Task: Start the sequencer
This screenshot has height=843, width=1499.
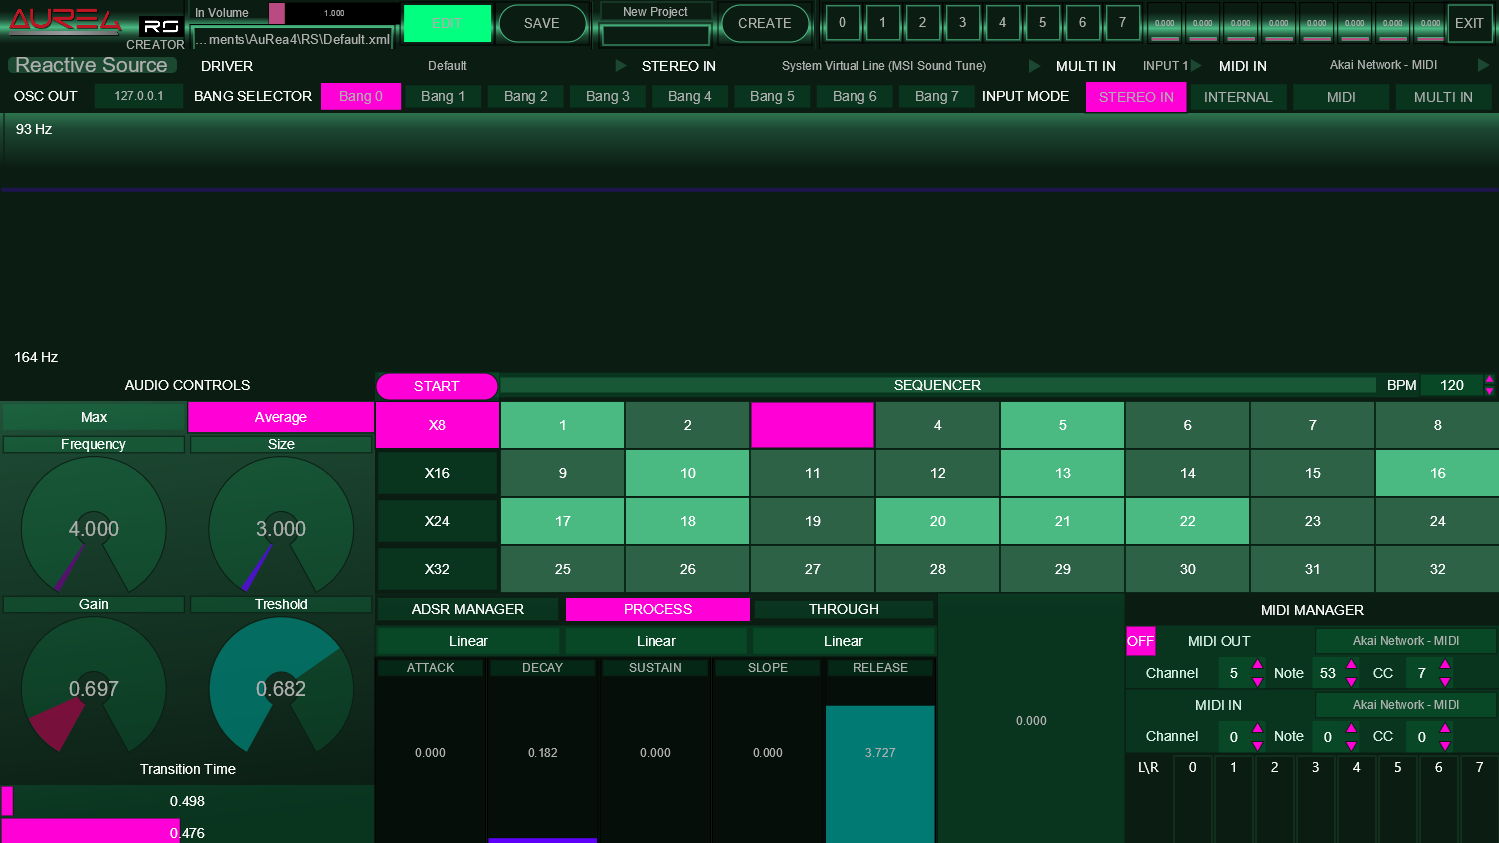Action: 436,386
